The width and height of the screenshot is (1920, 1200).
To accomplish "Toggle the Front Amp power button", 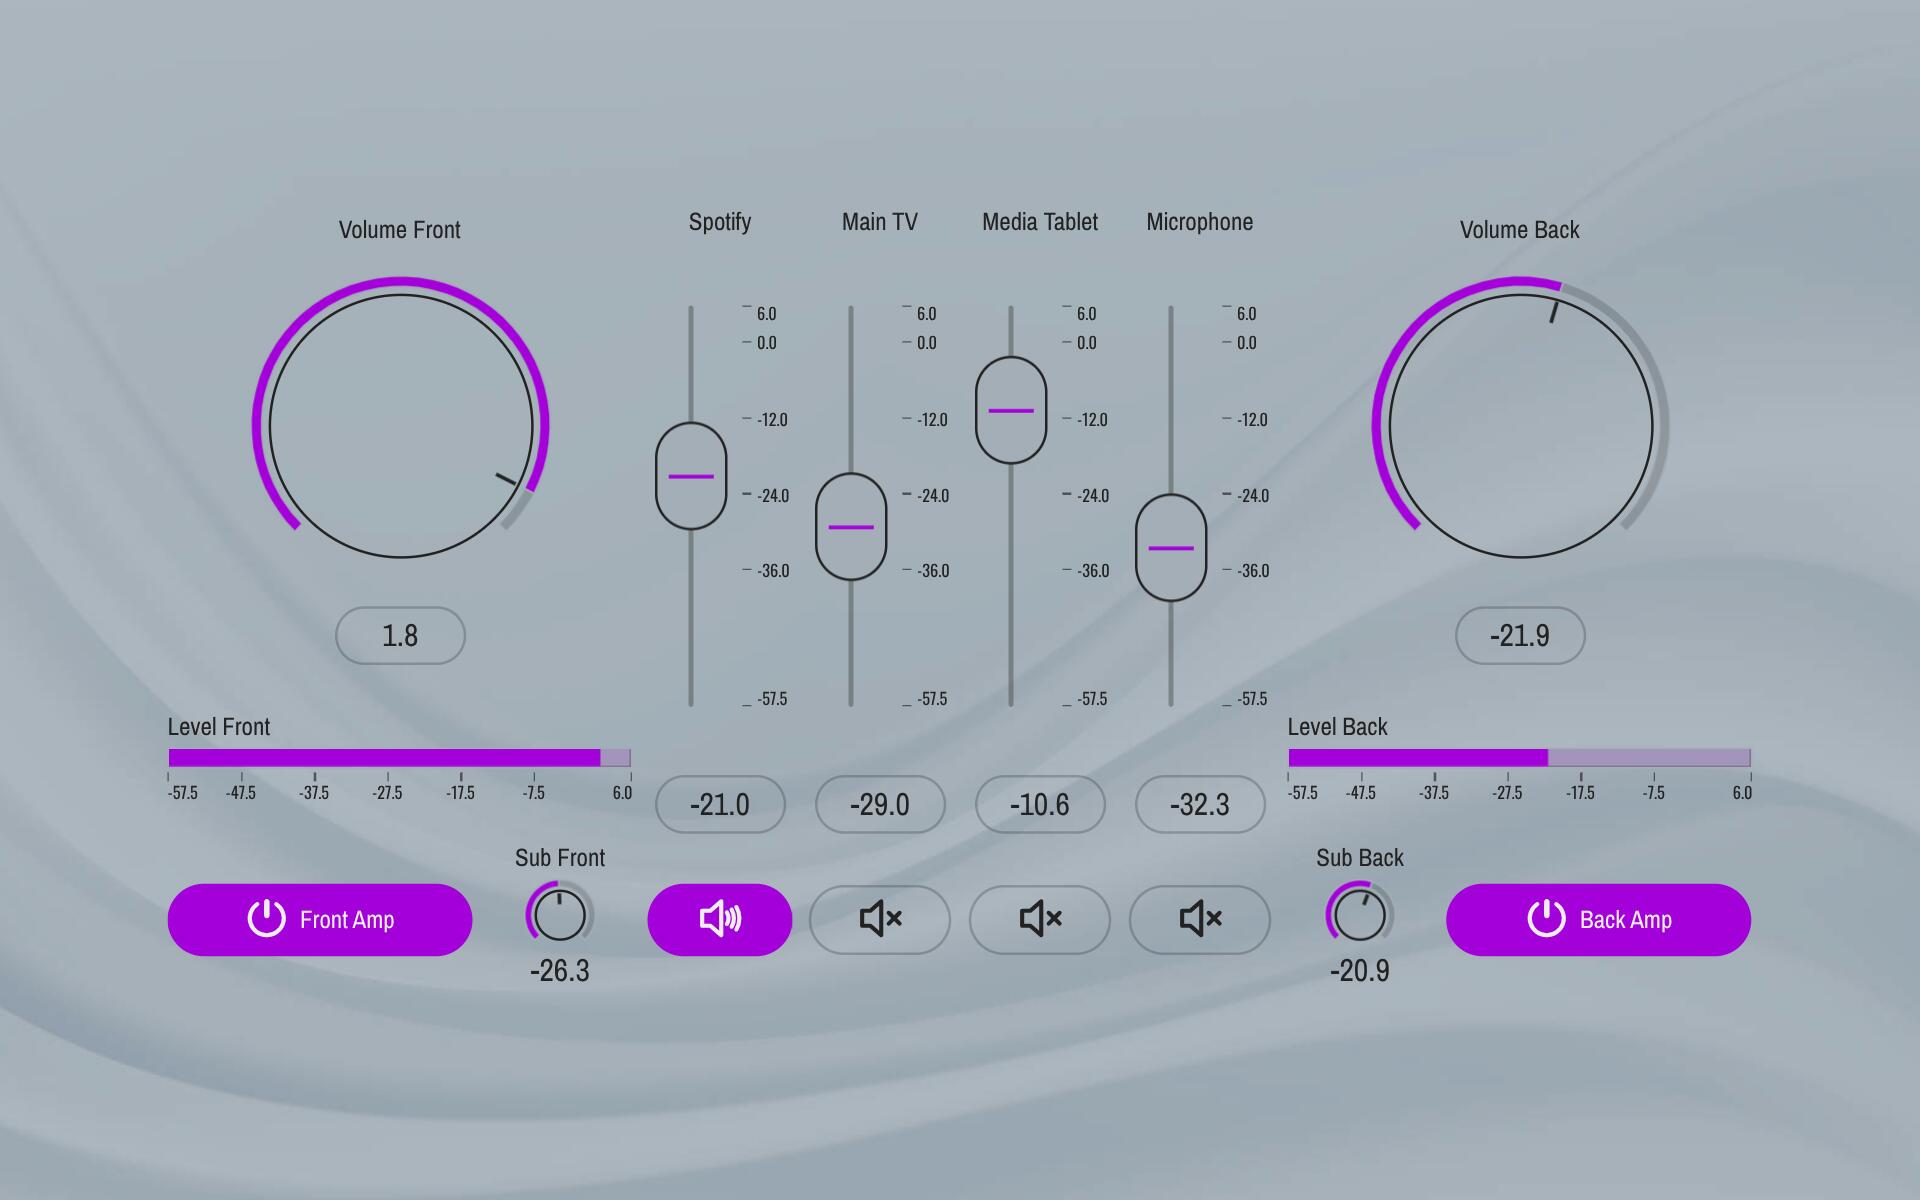I will pyautogui.click(x=319, y=919).
